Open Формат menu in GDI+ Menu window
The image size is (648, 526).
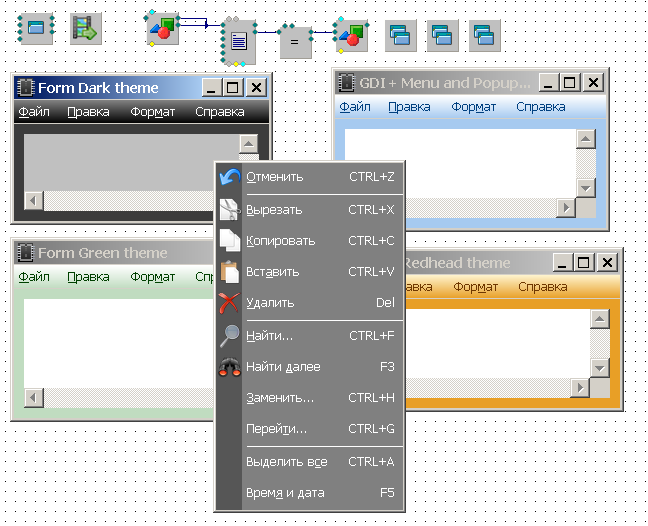(x=474, y=107)
